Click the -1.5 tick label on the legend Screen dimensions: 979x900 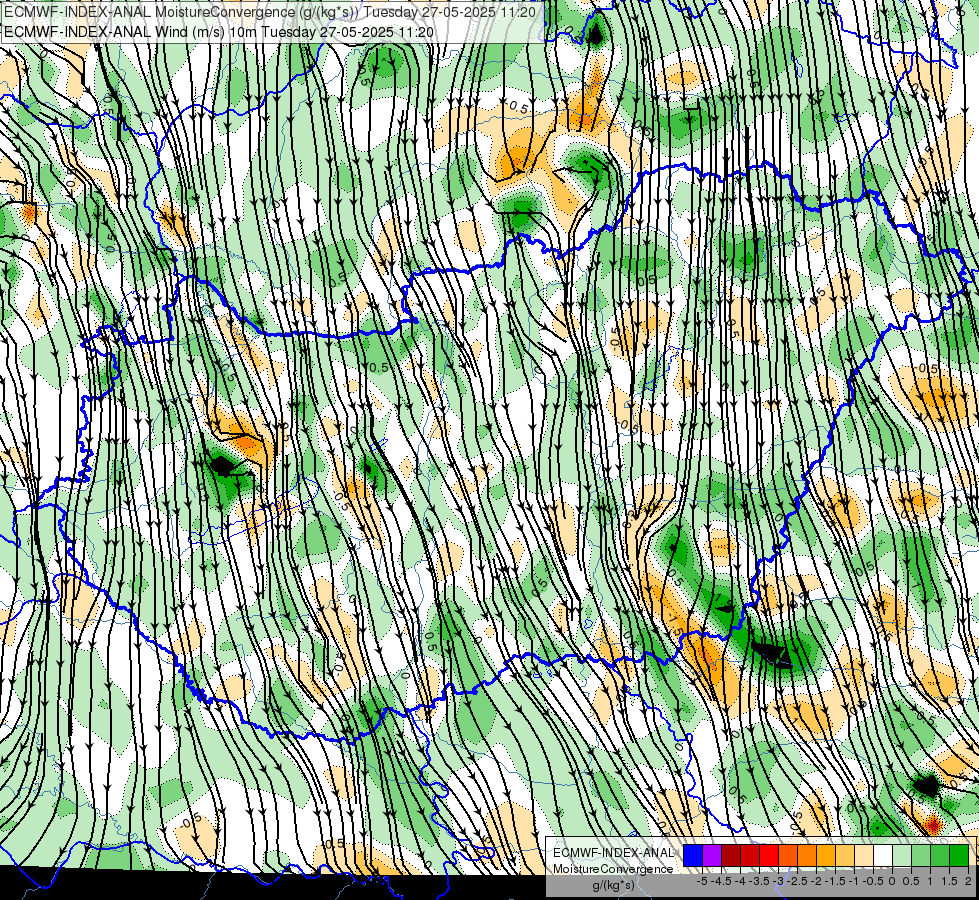(x=835, y=881)
